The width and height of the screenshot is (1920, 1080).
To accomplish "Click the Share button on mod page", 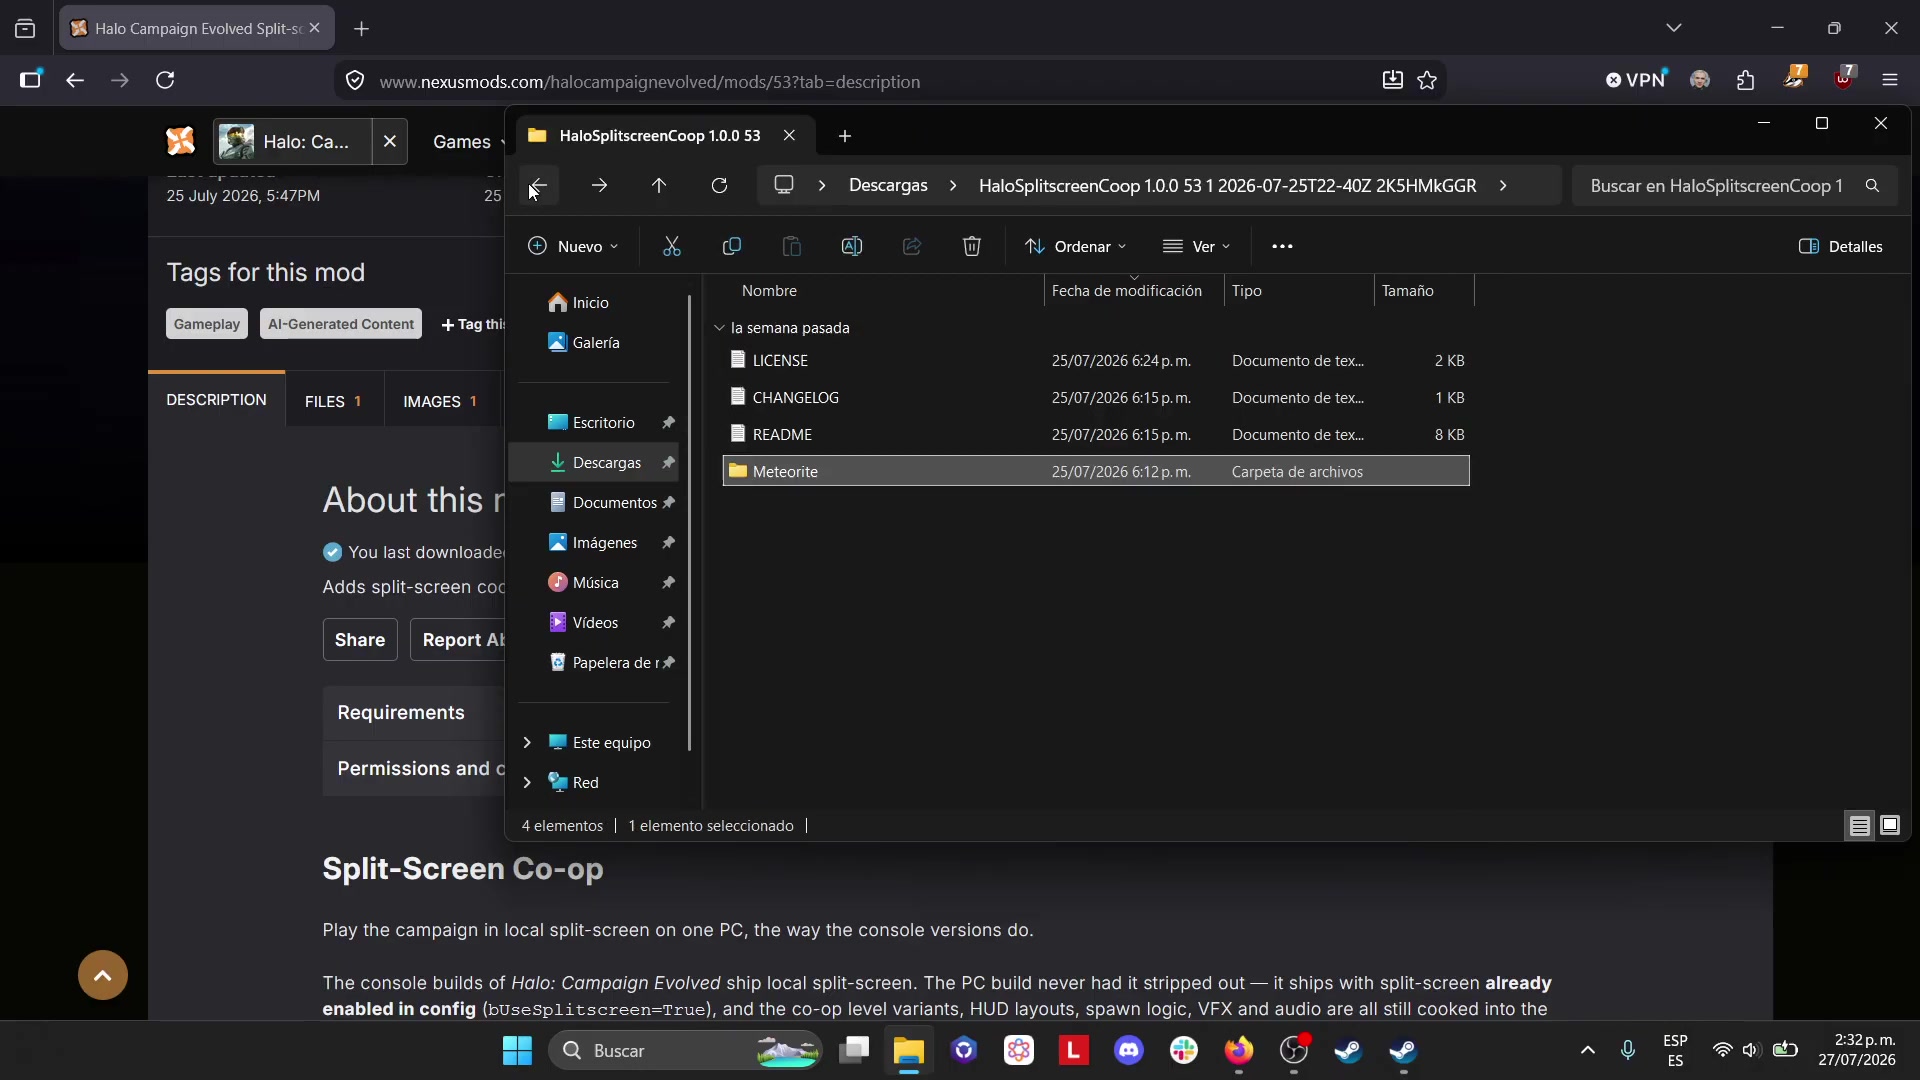I will click(360, 640).
